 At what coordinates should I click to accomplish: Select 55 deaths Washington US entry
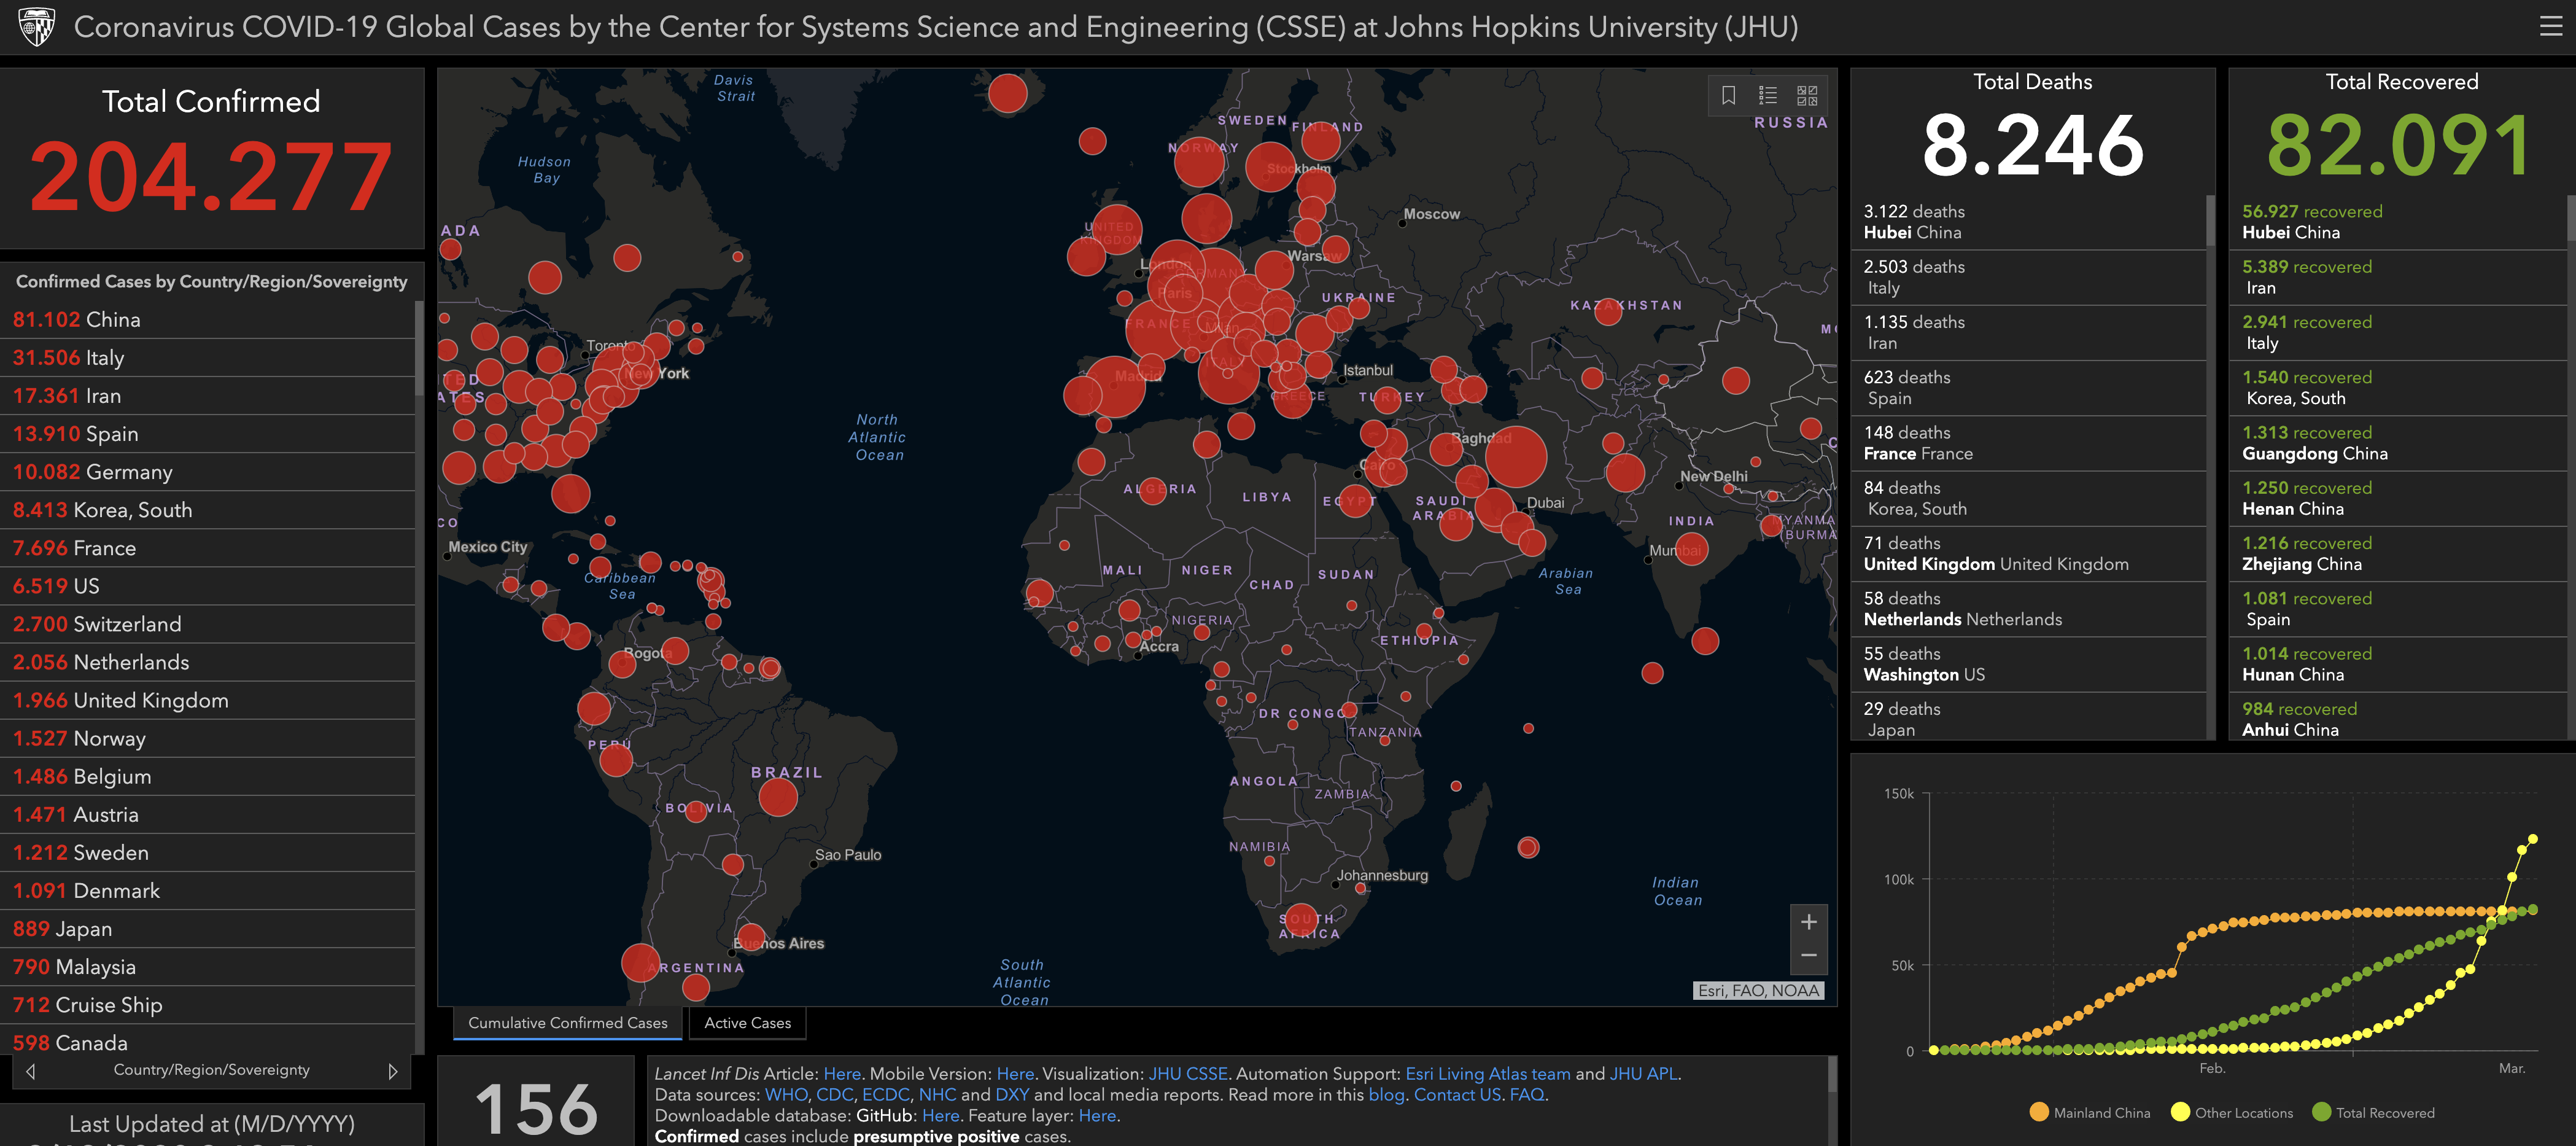pos(2028,664)
